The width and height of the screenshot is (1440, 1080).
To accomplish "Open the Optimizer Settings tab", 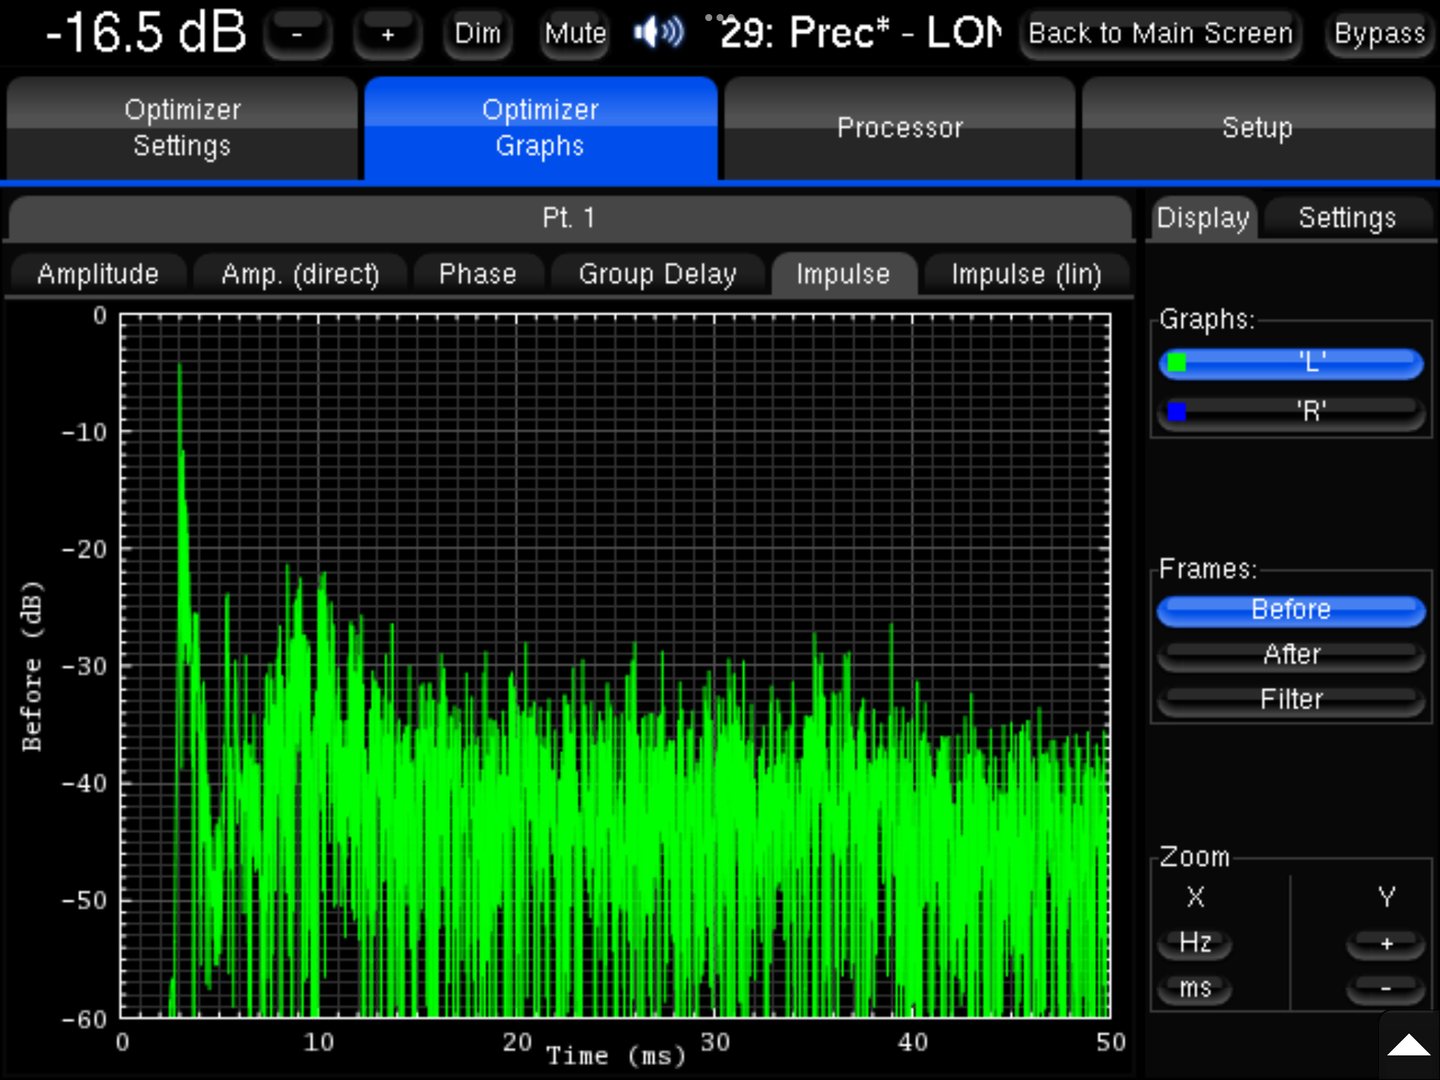I will coord(182,128).
